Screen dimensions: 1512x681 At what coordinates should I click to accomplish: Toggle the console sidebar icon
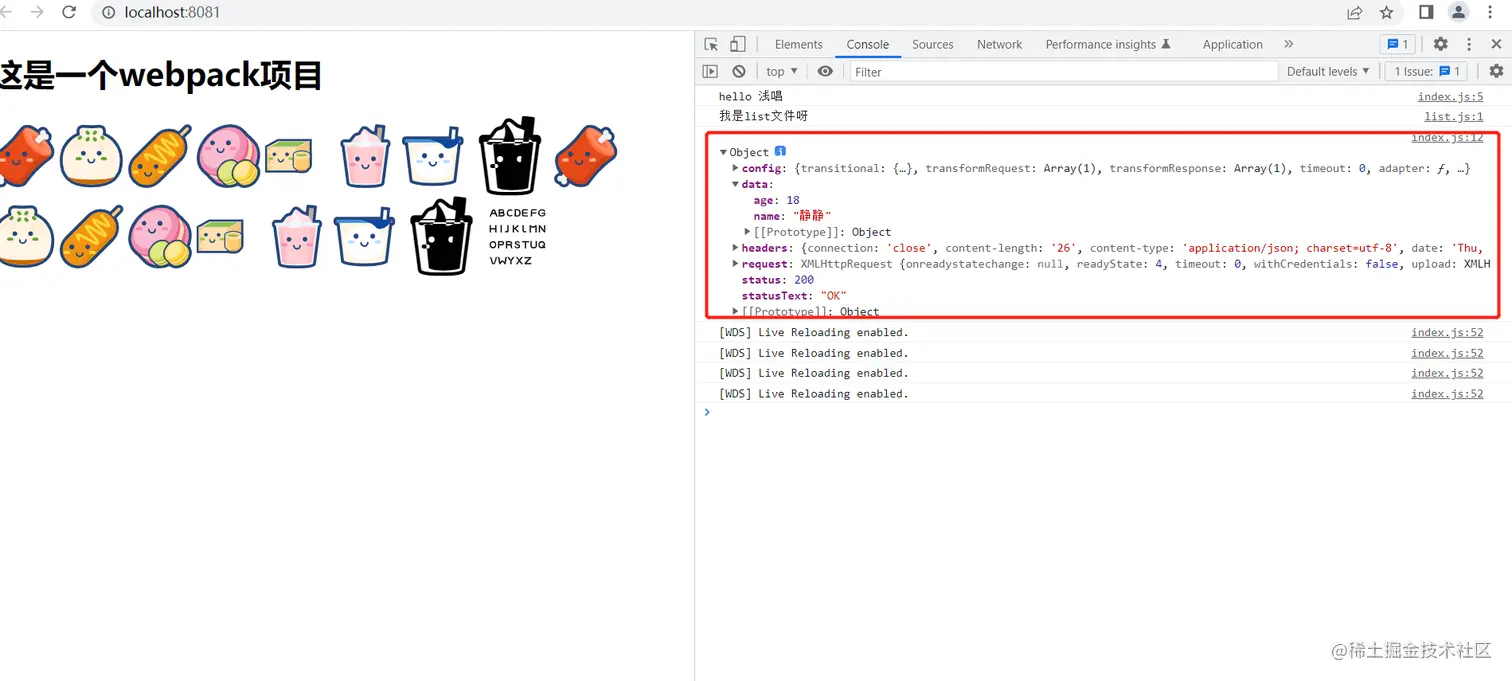710,71
